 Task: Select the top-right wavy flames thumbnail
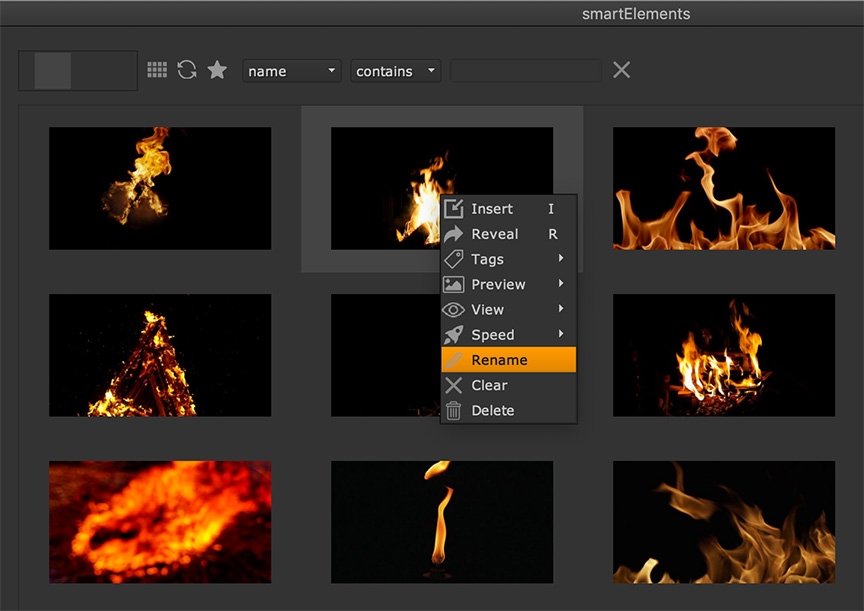pos(723,188)
